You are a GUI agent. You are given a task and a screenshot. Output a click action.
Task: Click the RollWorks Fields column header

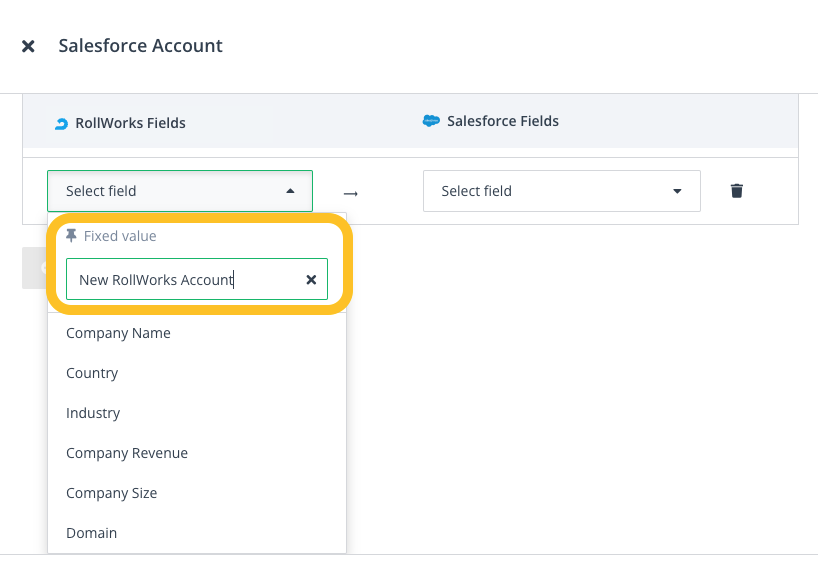point(130,123)
